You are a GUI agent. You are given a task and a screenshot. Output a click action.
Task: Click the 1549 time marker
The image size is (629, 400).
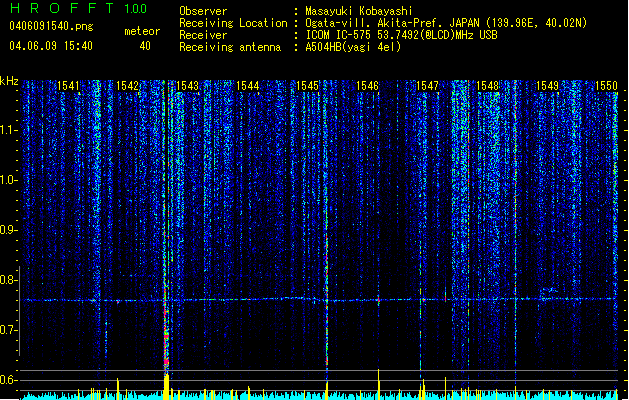tap(547, 86)
